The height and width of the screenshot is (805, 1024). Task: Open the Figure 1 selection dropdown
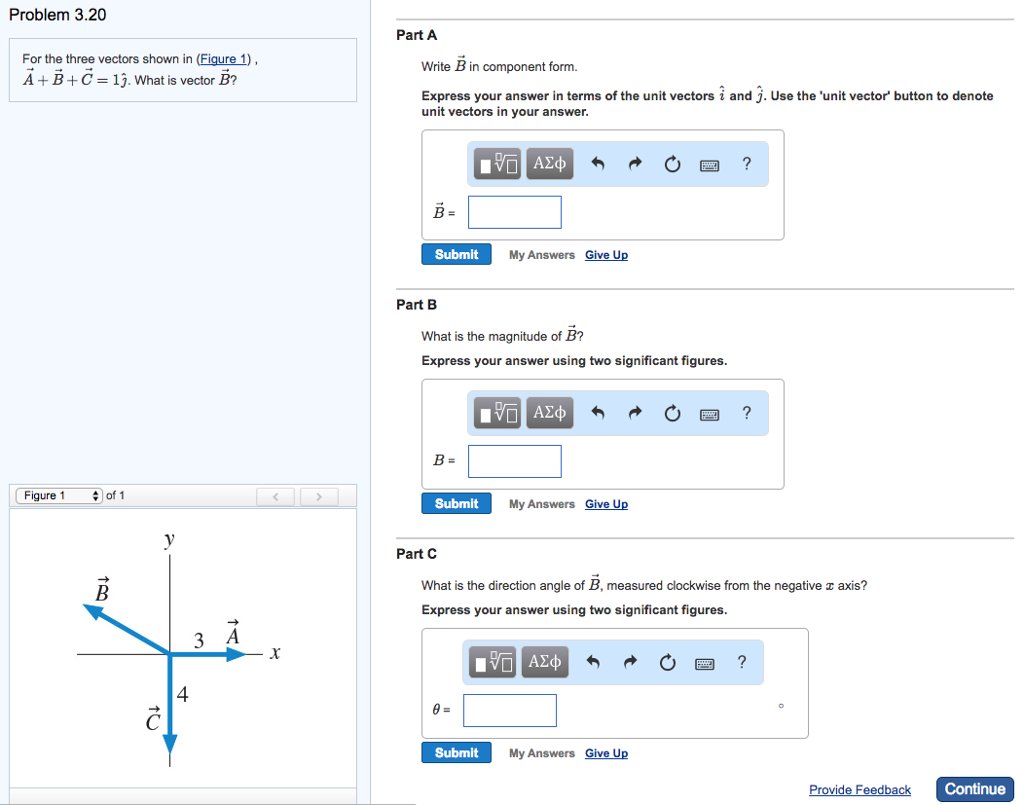[57, 494]
